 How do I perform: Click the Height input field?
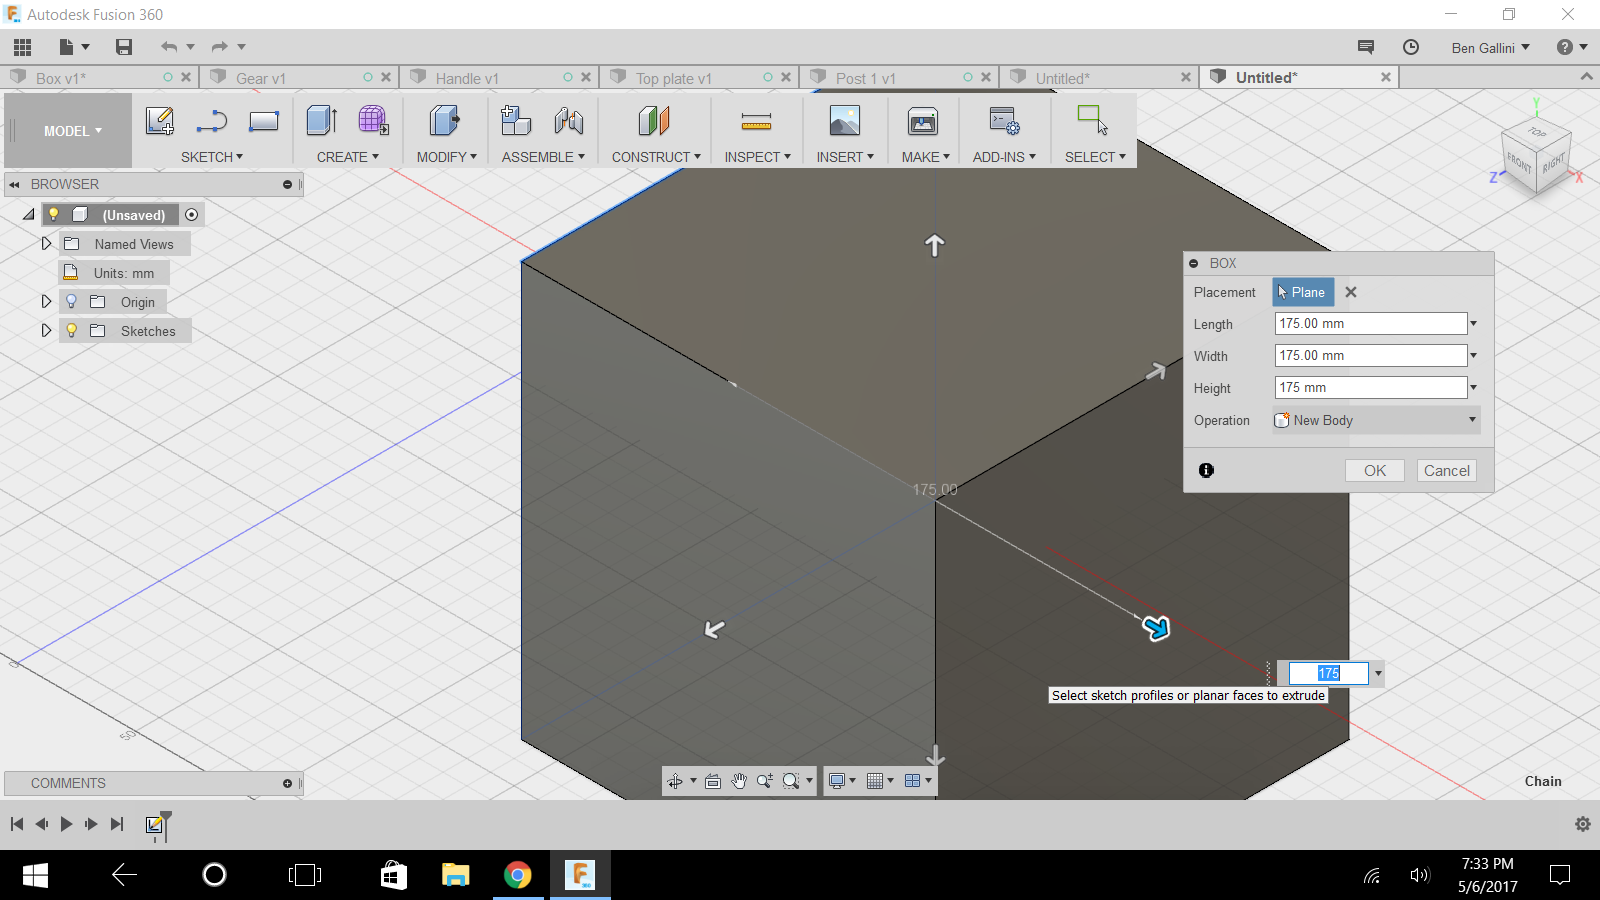(1371, 387)
